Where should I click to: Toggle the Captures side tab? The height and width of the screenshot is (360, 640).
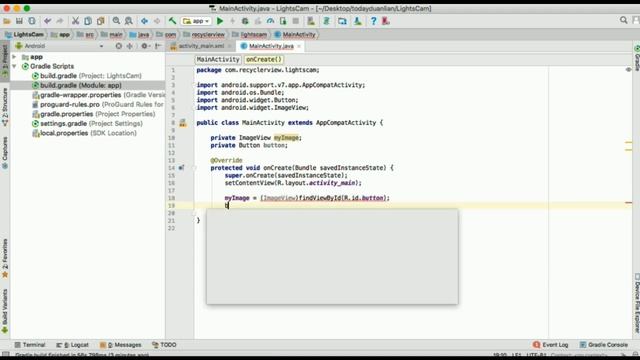(5, 153)
